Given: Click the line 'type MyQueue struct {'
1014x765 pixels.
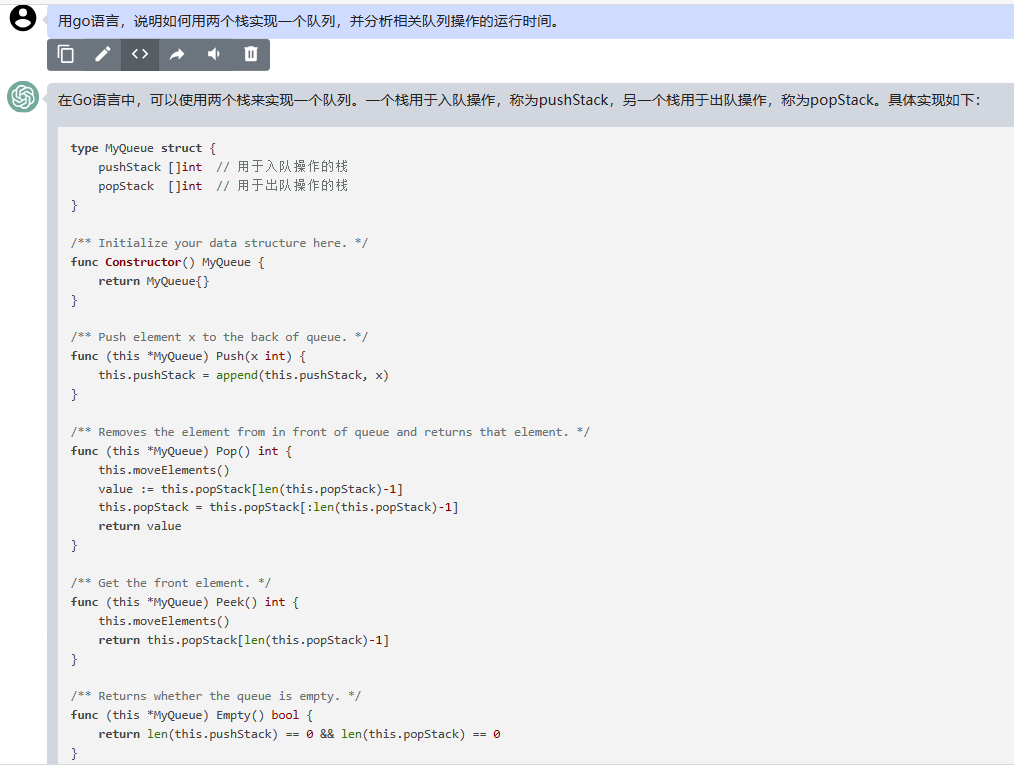Looking at the screenshot, I should (143, 148).
